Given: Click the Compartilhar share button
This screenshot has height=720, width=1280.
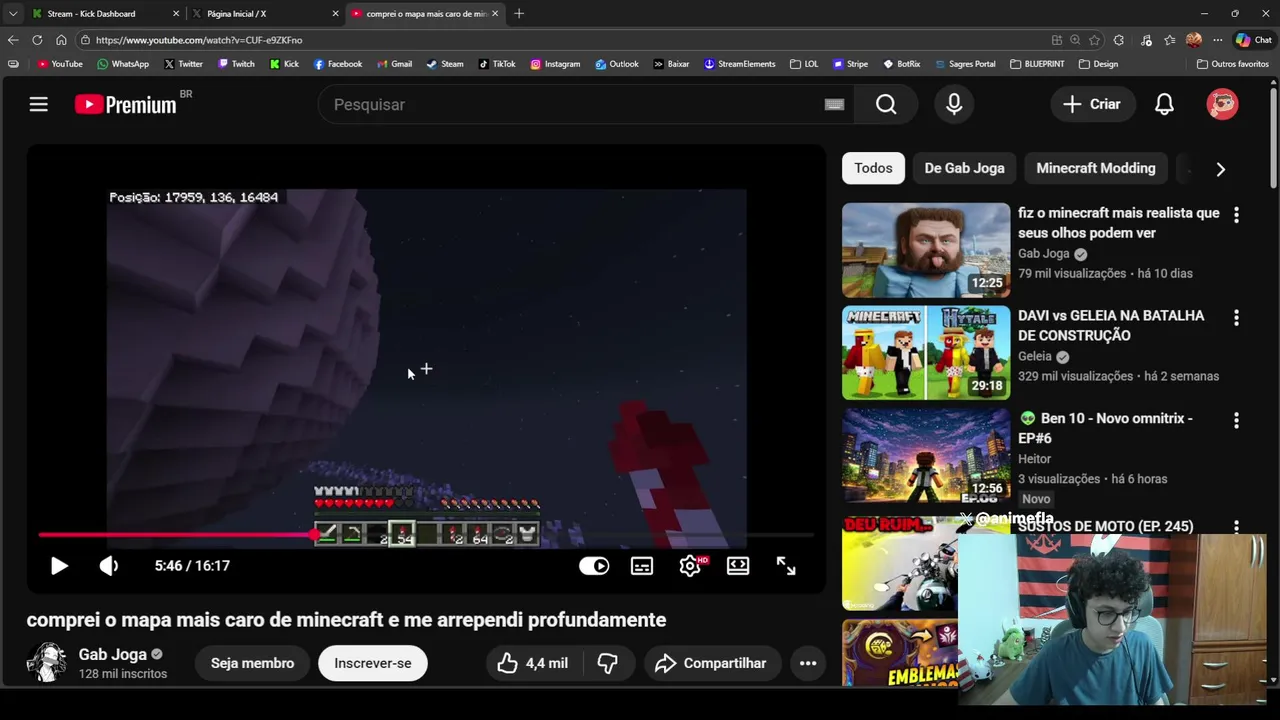Looking at the screenshot, I should (x=710, y=663).
